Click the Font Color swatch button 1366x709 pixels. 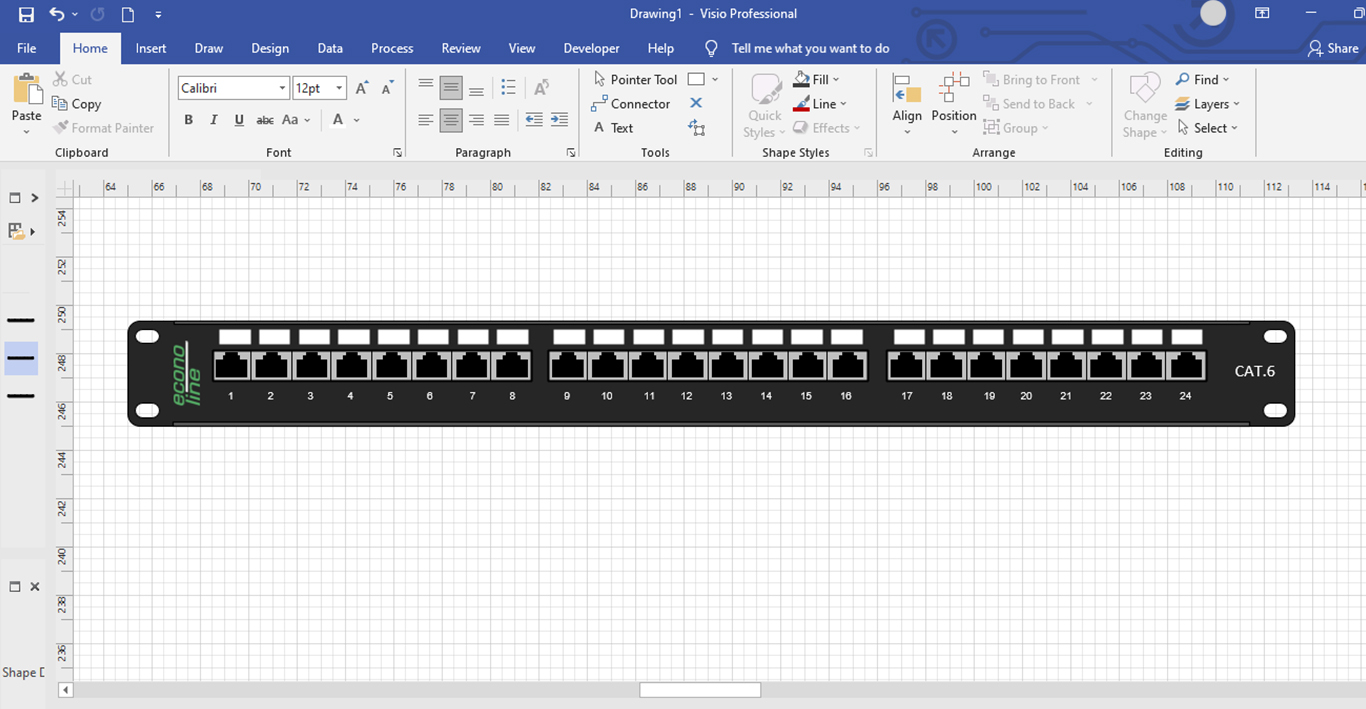point(338,120)
